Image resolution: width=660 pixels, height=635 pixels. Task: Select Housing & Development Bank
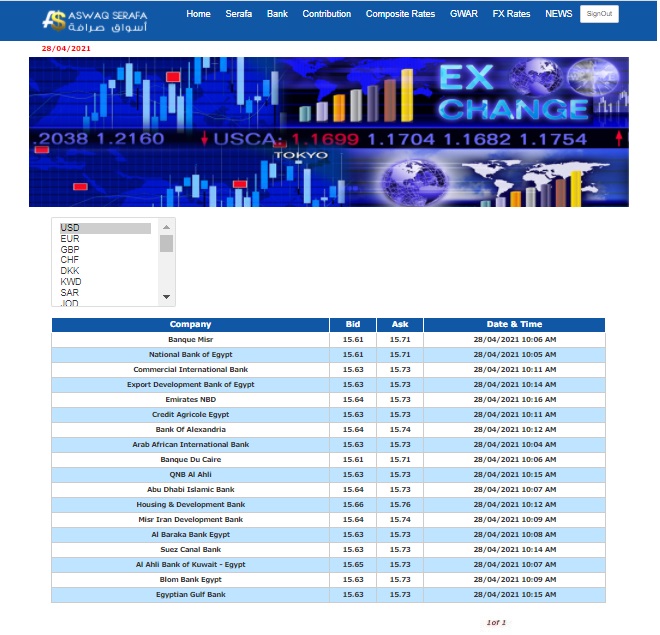(x=191, y=505)
